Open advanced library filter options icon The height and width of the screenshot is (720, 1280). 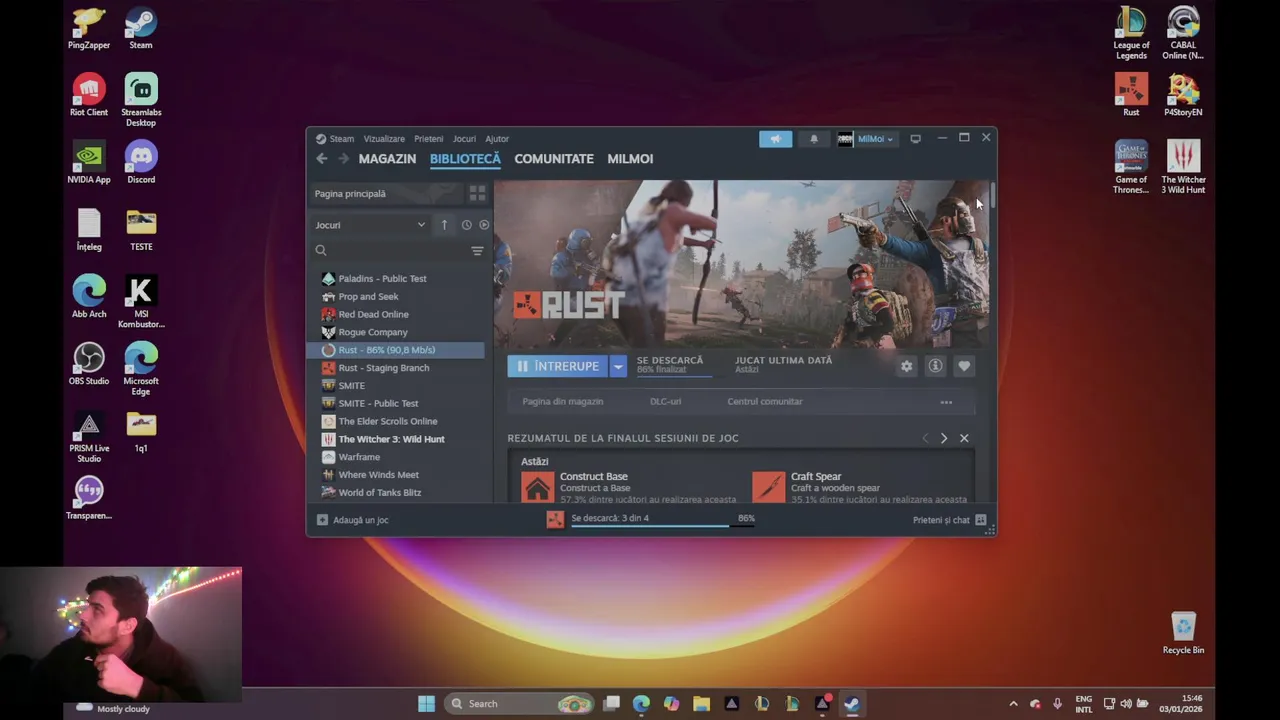[x=477, y=251]
